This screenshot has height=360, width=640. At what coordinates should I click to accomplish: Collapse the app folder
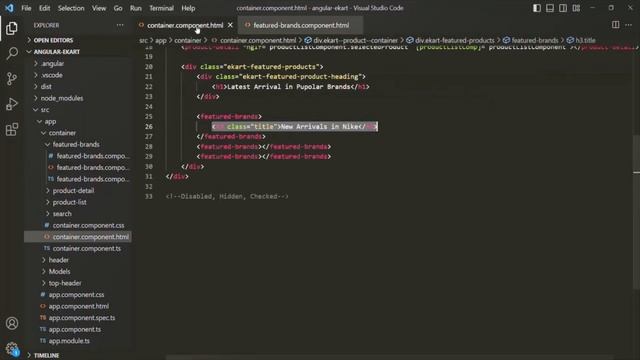50,122
